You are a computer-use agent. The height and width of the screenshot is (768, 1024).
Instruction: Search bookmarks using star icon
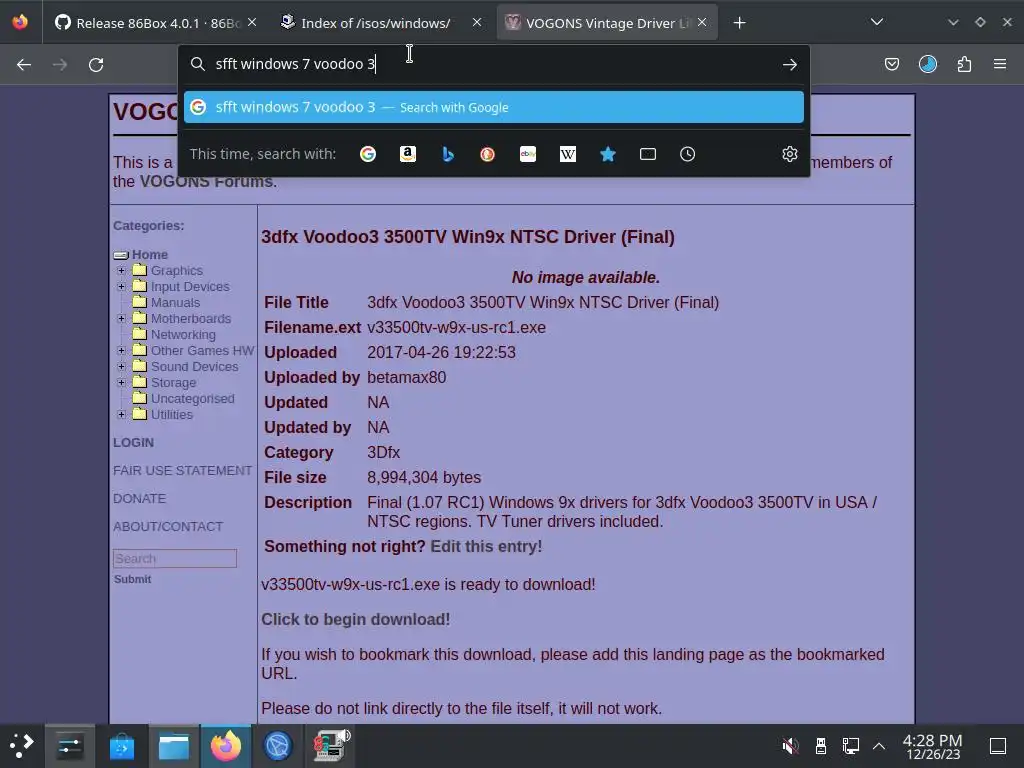[x=608, y=154]
